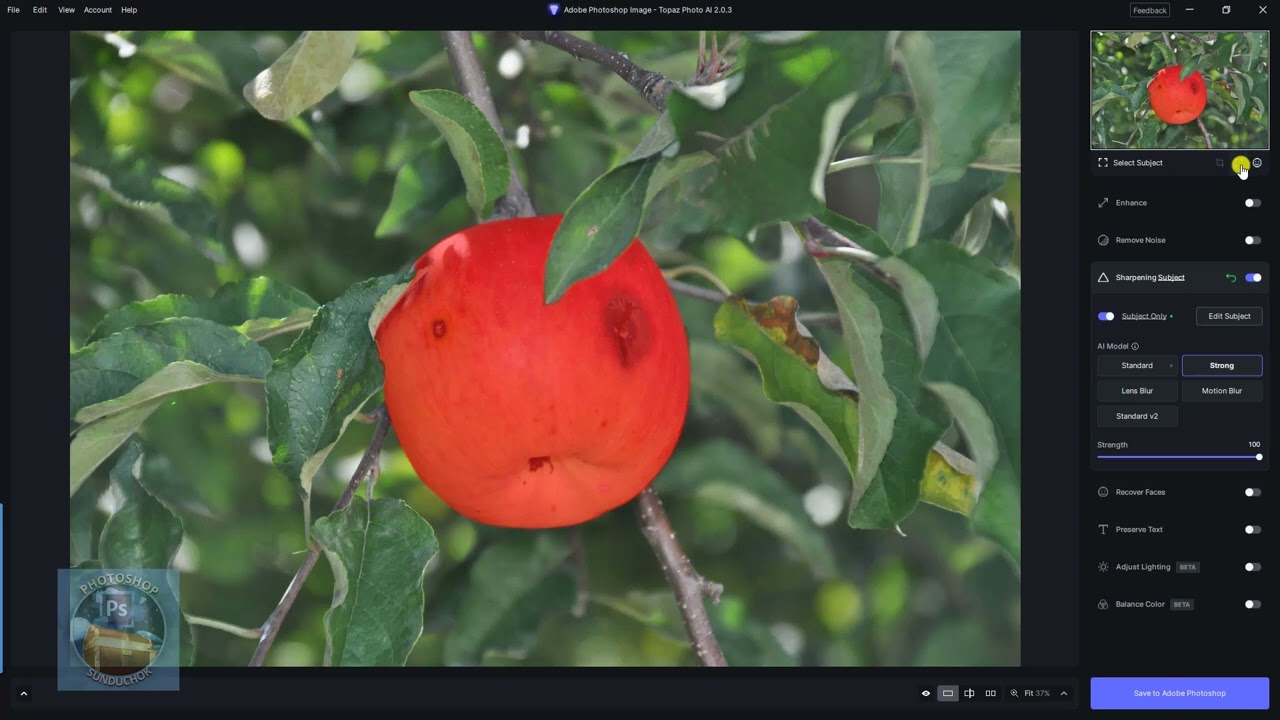Open the Account menu
The width and height of the screenshot is (1280, 720).
pos(98,10)
